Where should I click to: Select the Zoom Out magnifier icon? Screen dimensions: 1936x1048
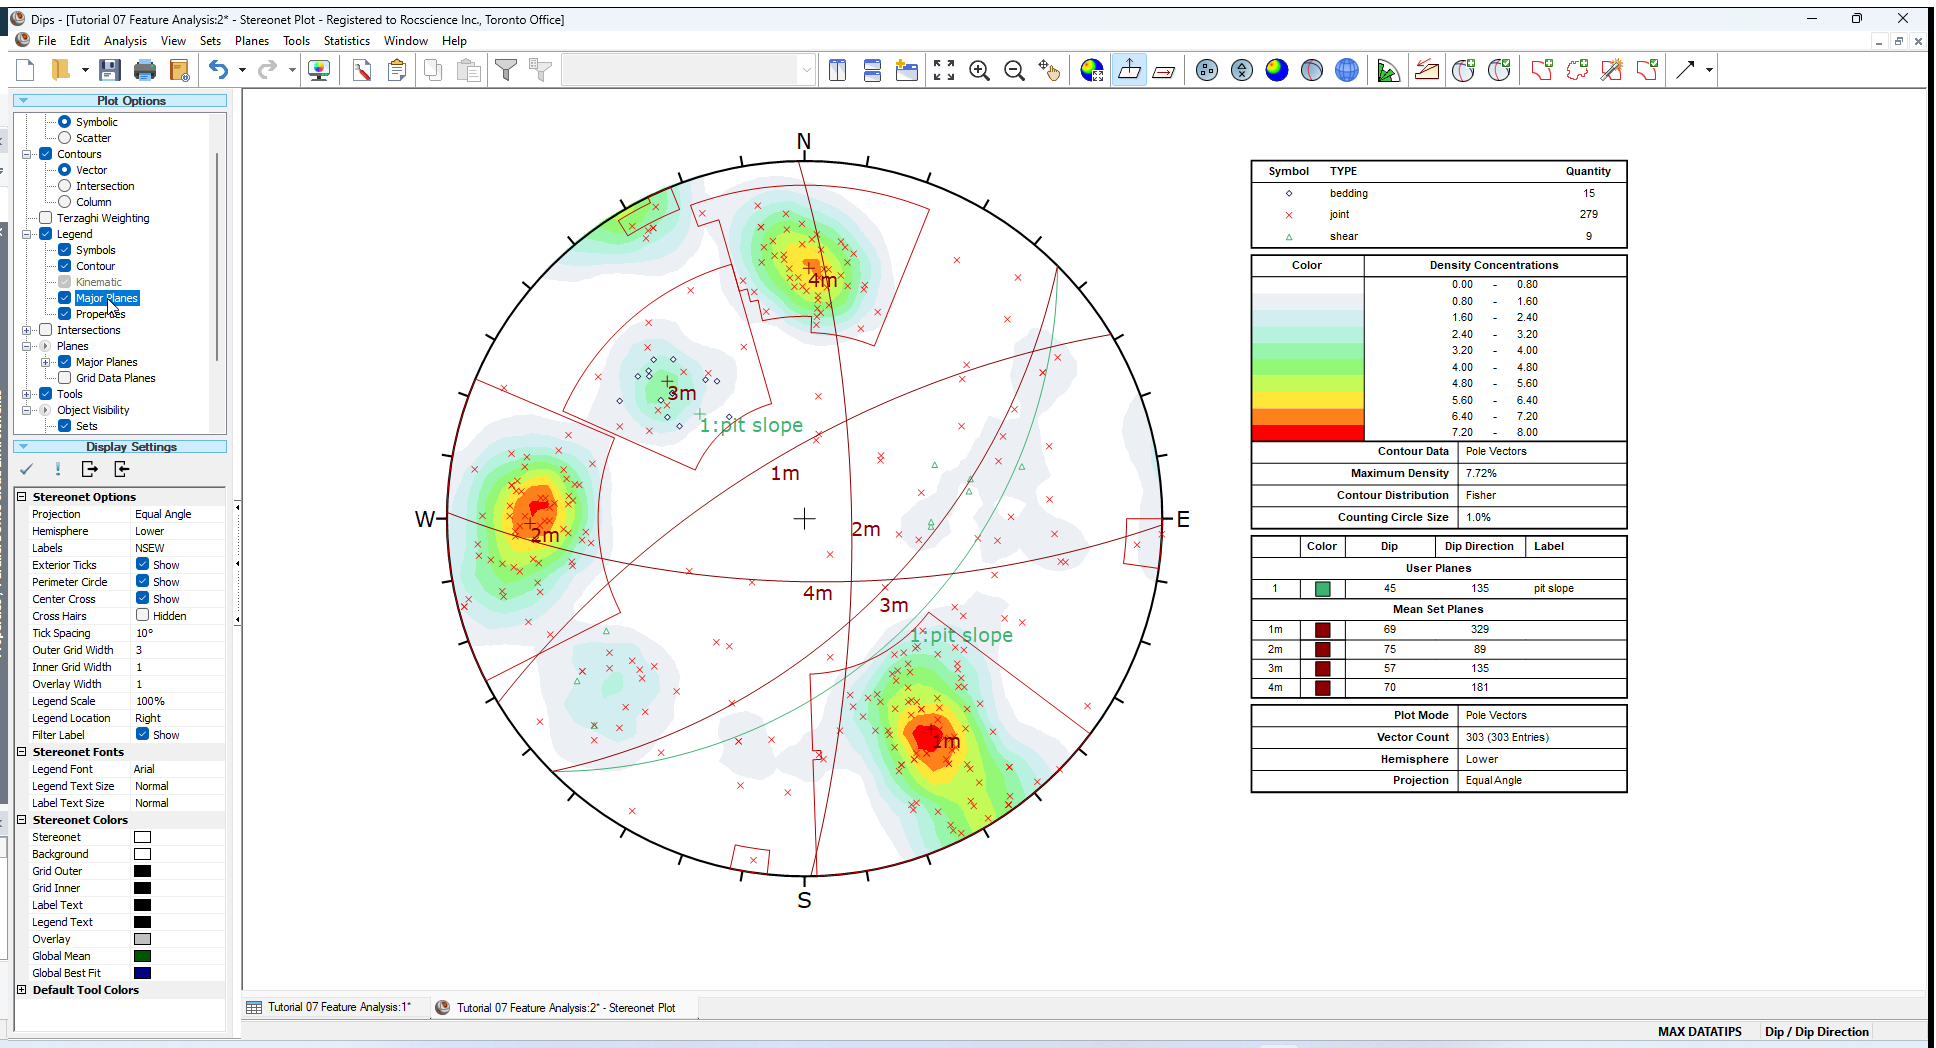1014,70
